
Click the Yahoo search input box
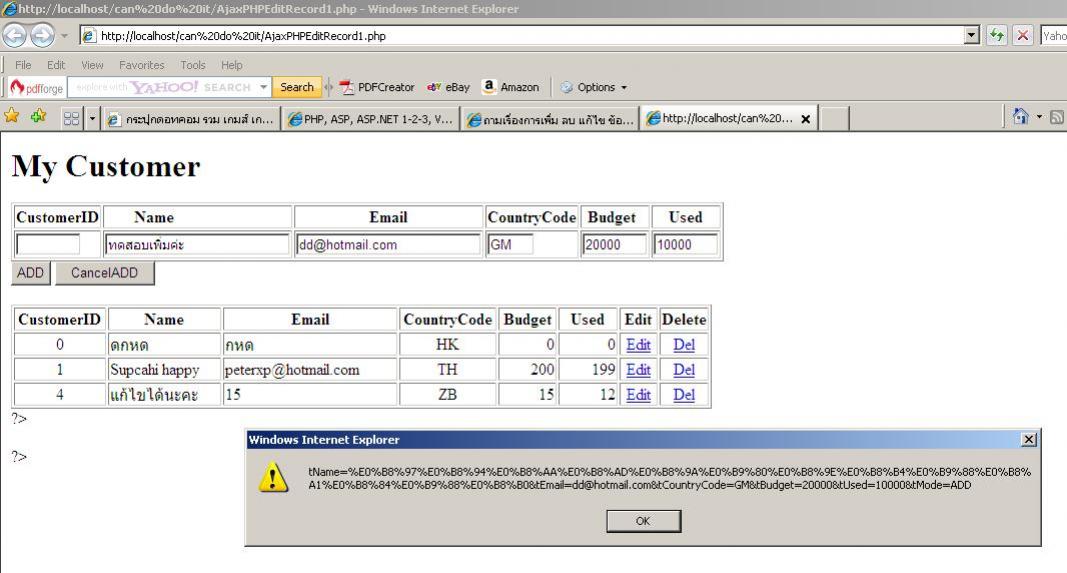pyautogui.click(x=163, y=87)
